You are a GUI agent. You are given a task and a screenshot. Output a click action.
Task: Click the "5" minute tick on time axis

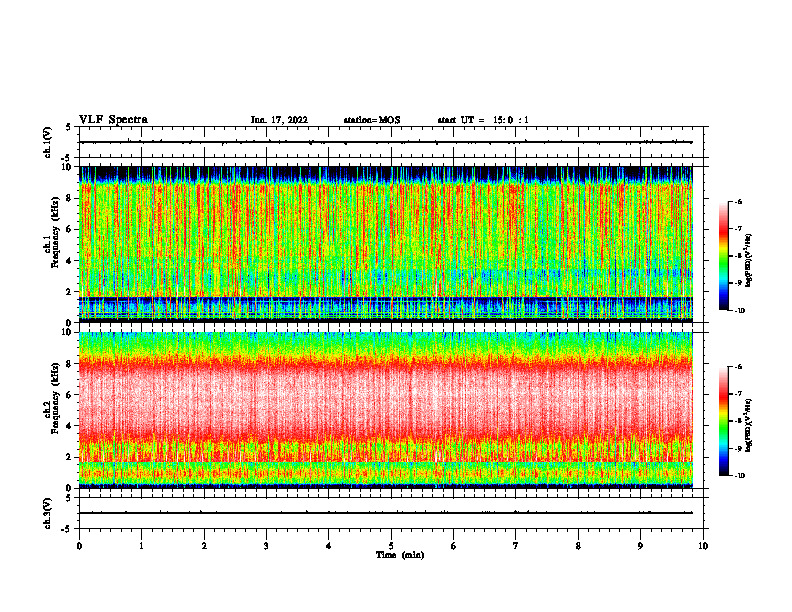[391, 546]
